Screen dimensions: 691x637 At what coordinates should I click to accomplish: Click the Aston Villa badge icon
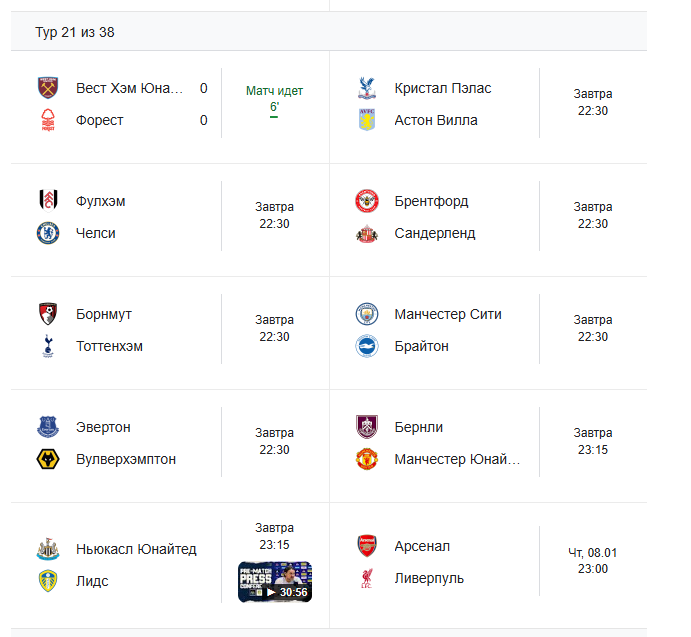click(x=367, y=120)
